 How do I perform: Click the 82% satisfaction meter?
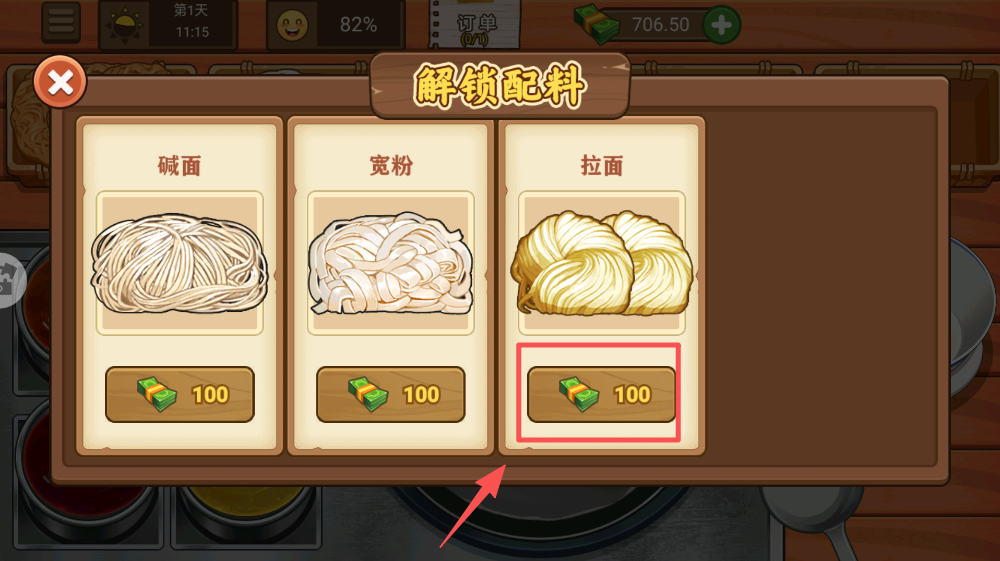[358, 25]
